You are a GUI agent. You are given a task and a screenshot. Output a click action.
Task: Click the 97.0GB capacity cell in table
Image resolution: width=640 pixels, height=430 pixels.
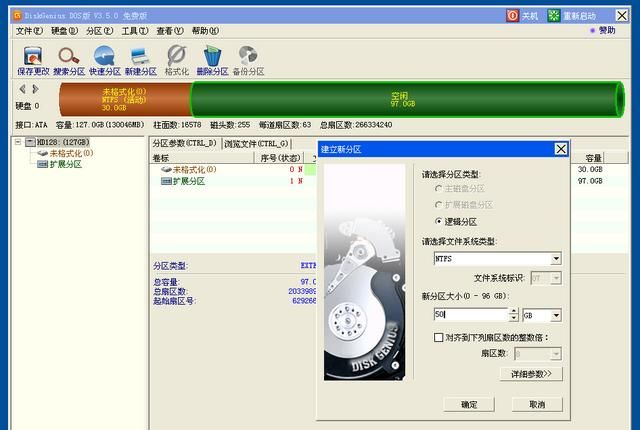pos(590,181)
